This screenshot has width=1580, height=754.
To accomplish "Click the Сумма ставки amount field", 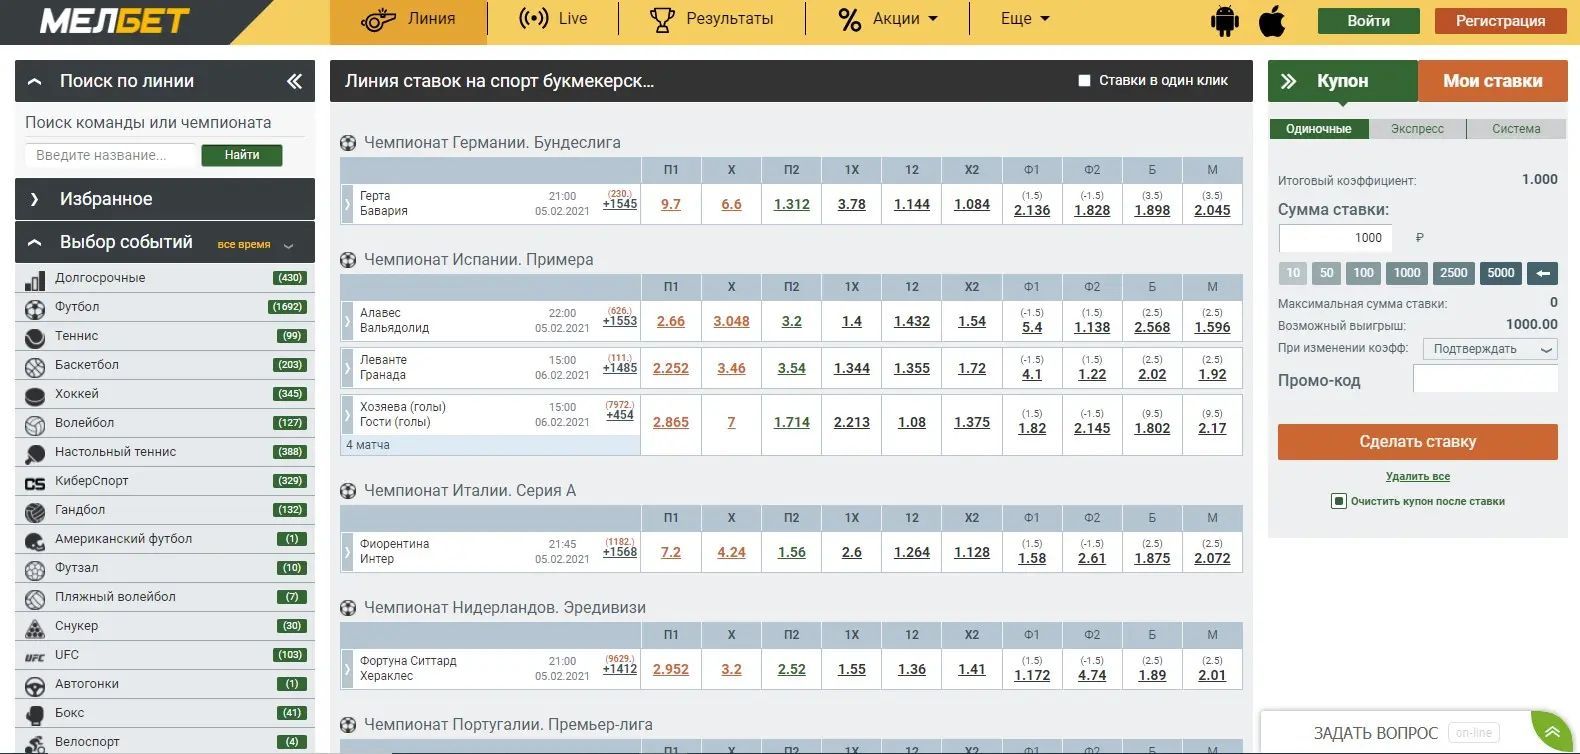I will 1335,238.
